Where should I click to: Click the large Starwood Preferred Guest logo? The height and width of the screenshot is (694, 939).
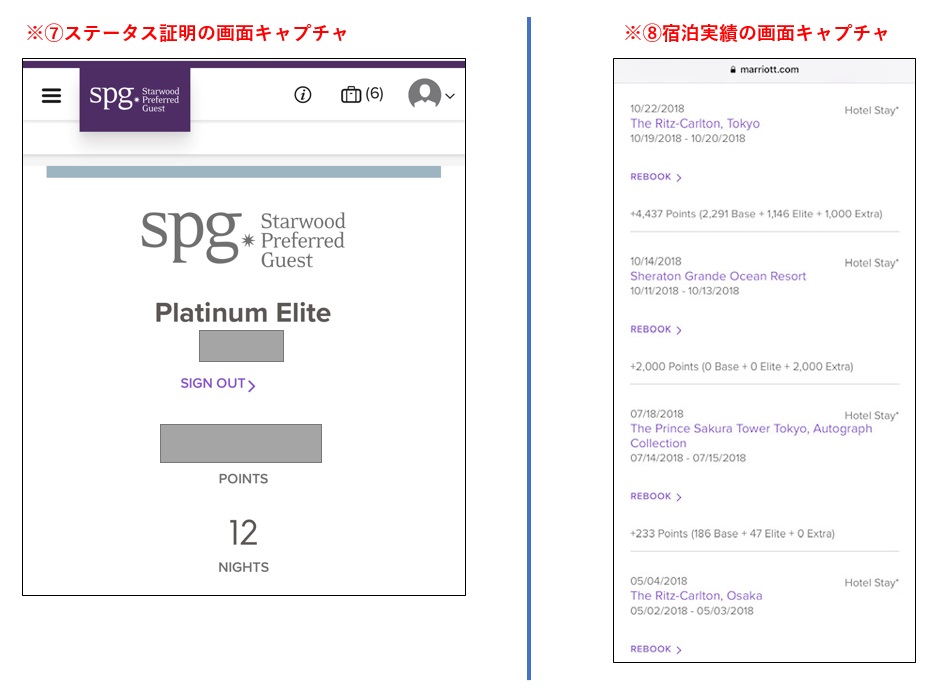(243, 238)
